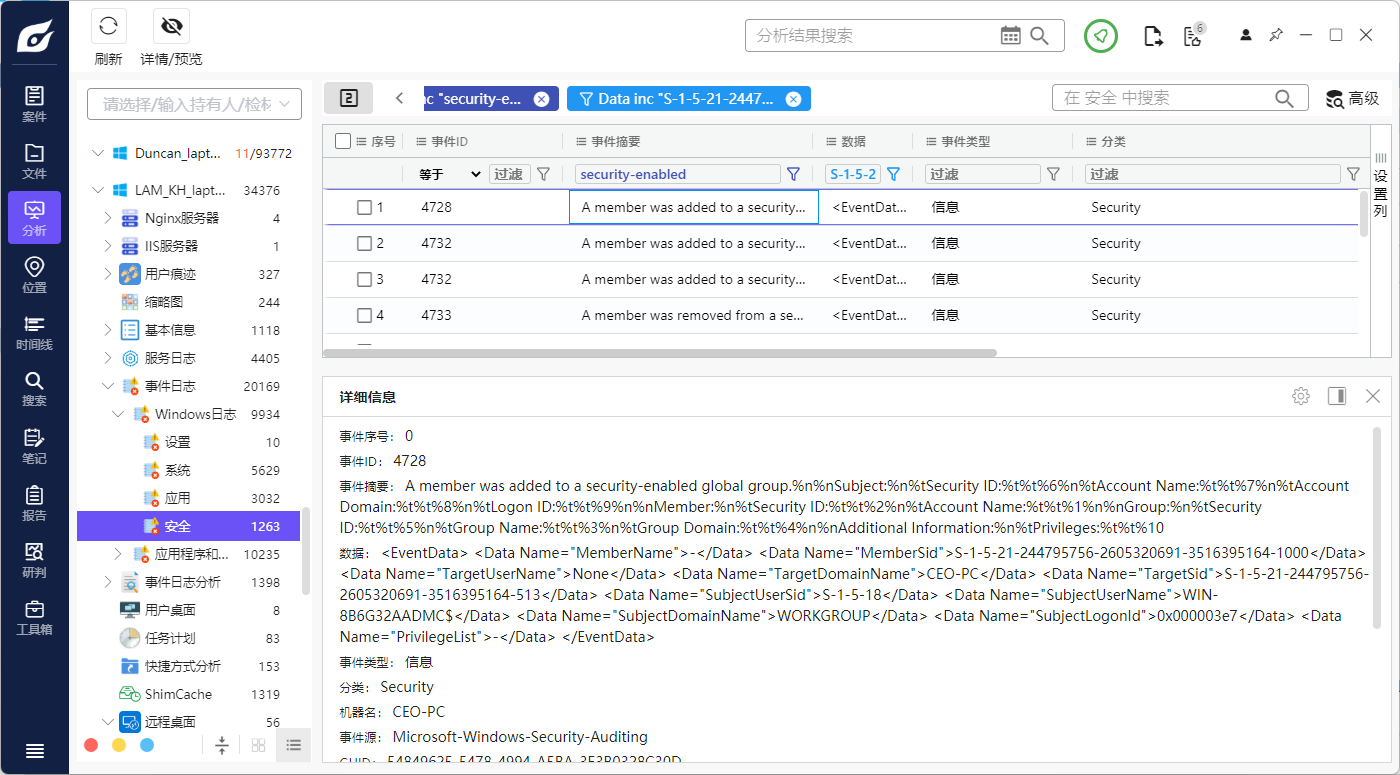1400x775 pixels.
Task: Check the checkbox for row 1
Action: 365,207
